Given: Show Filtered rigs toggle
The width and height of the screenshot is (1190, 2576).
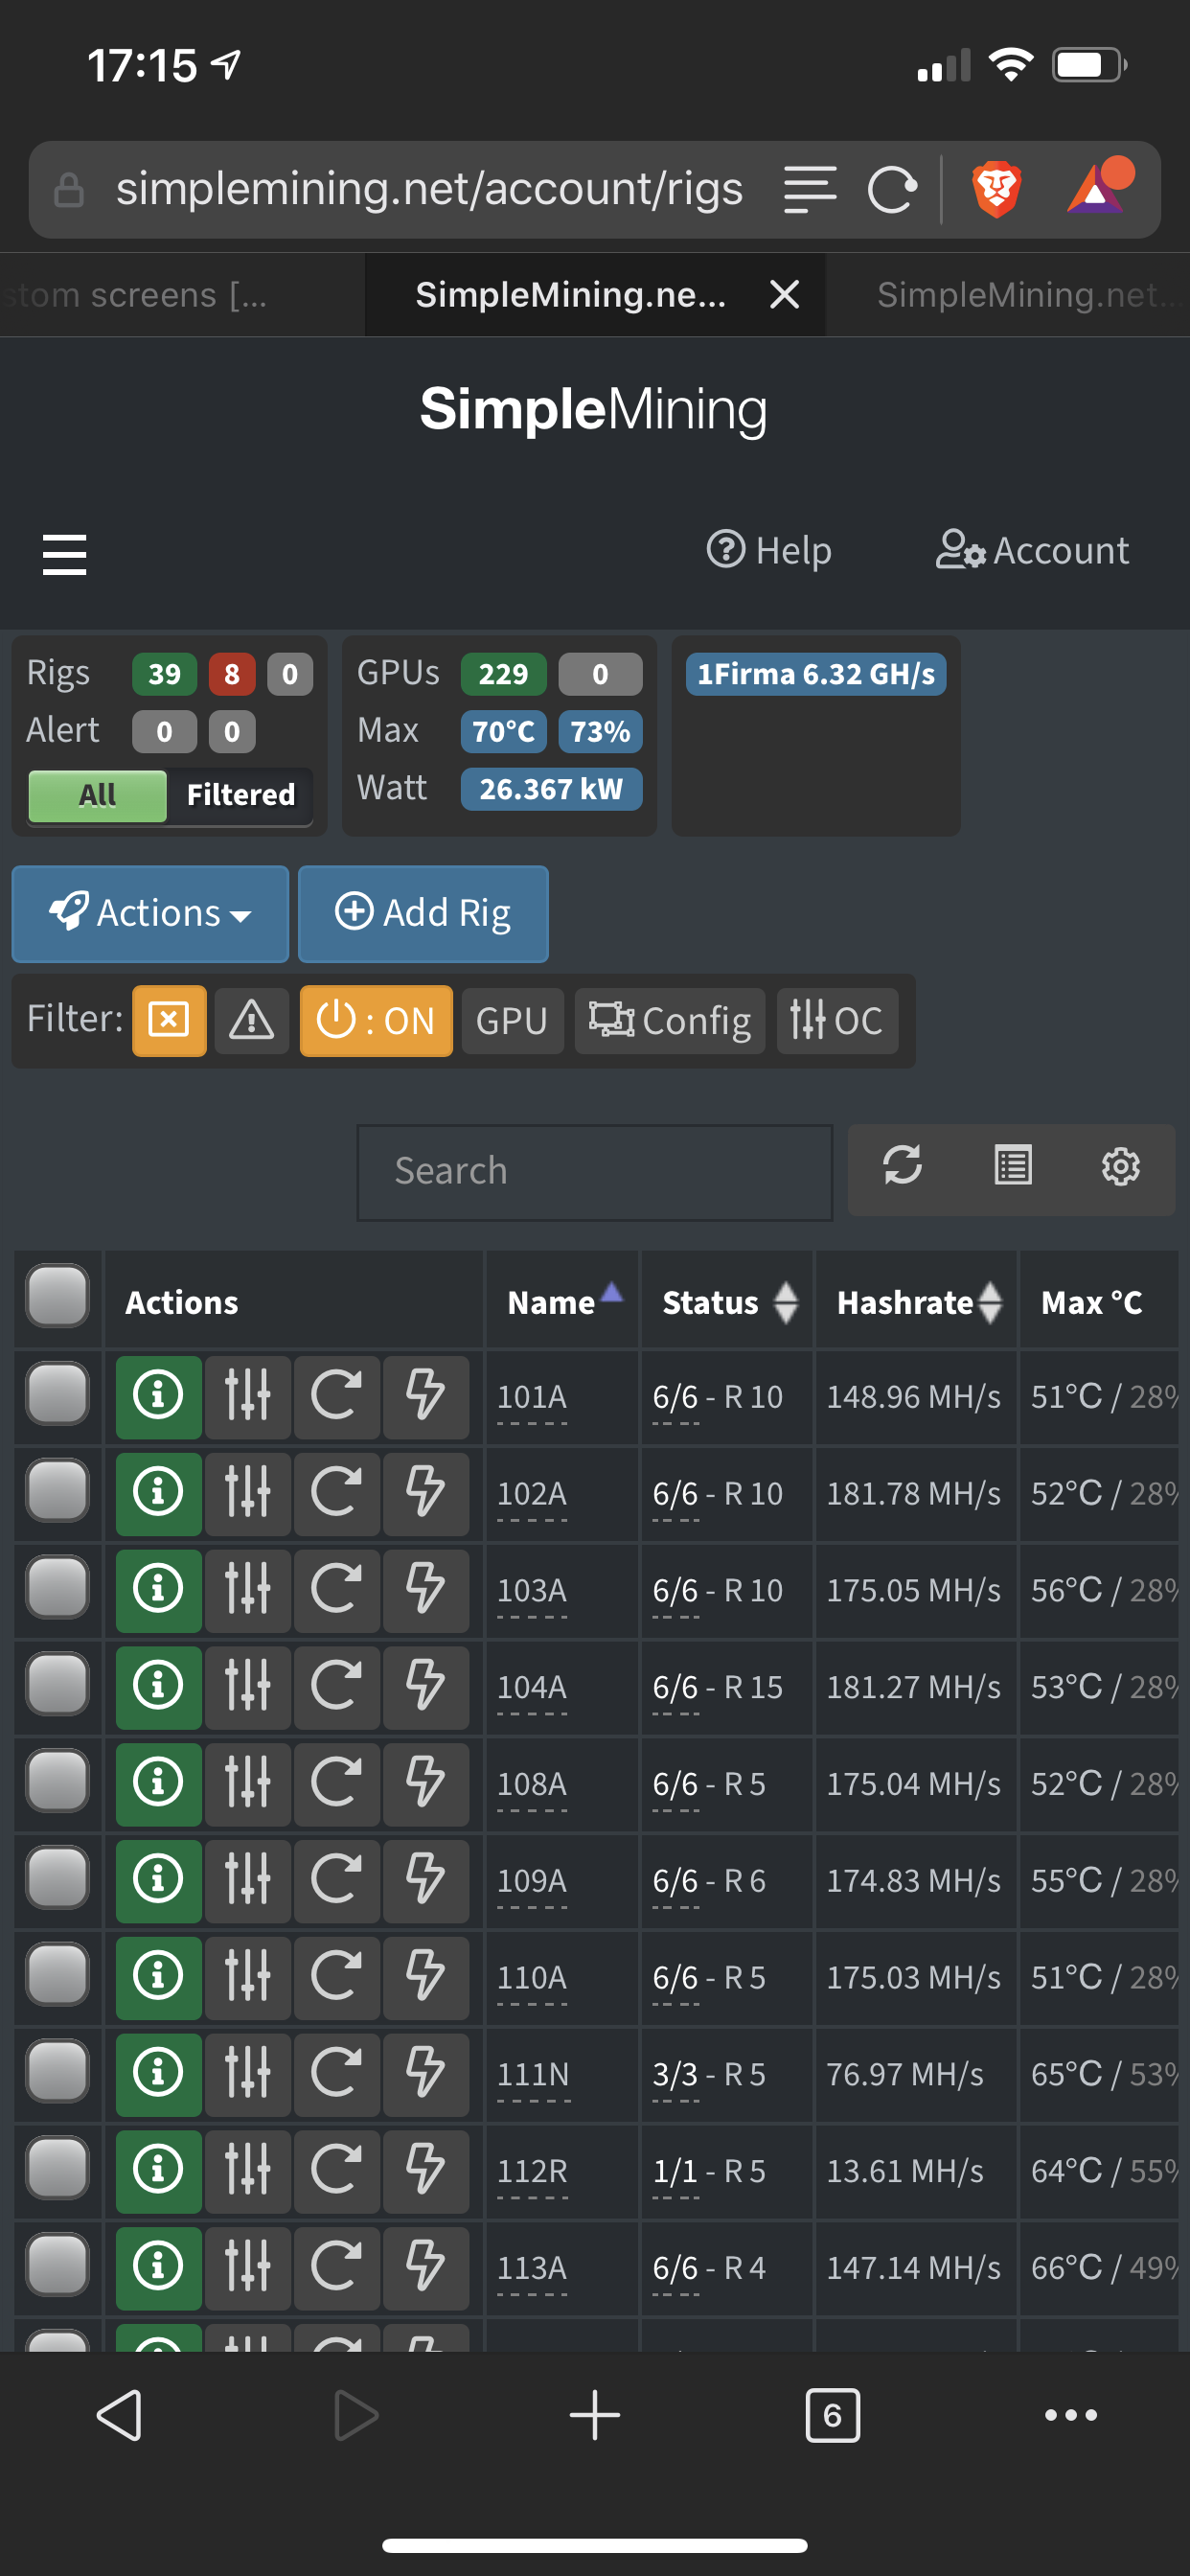Looking at the screenshot, I should click(241, 795).
